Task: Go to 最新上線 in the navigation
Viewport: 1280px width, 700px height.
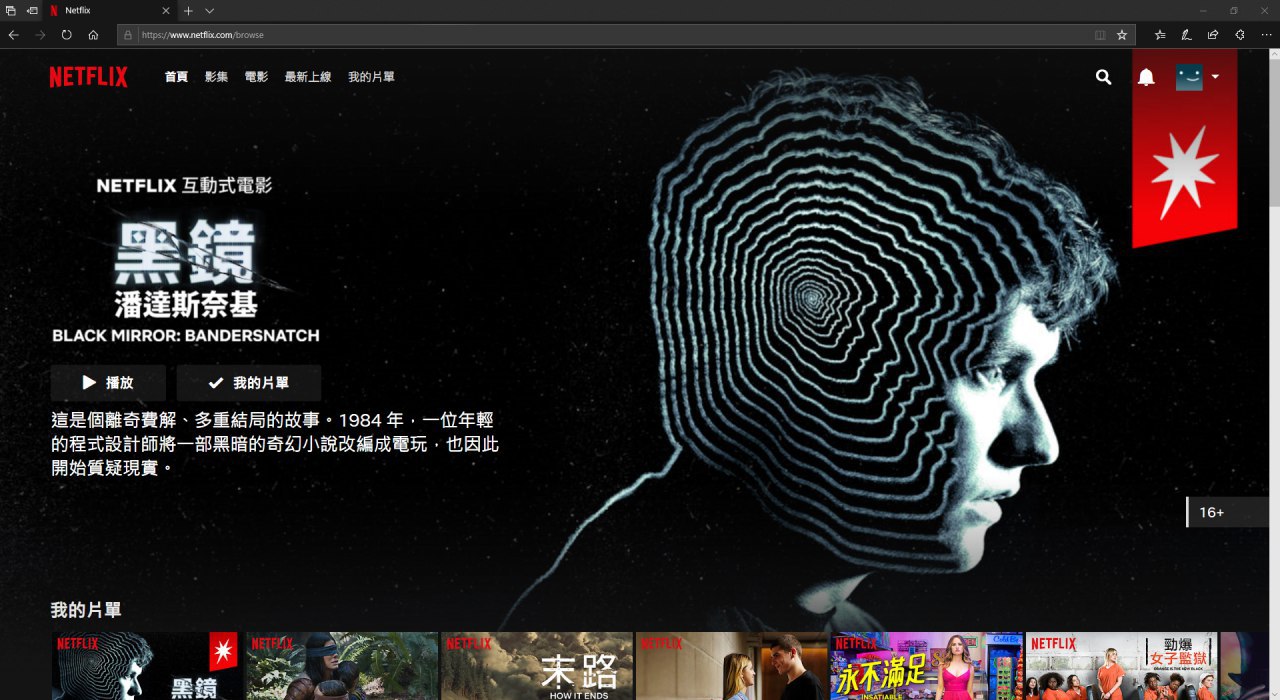Action: pyautogui.click(x=308, y=77)
